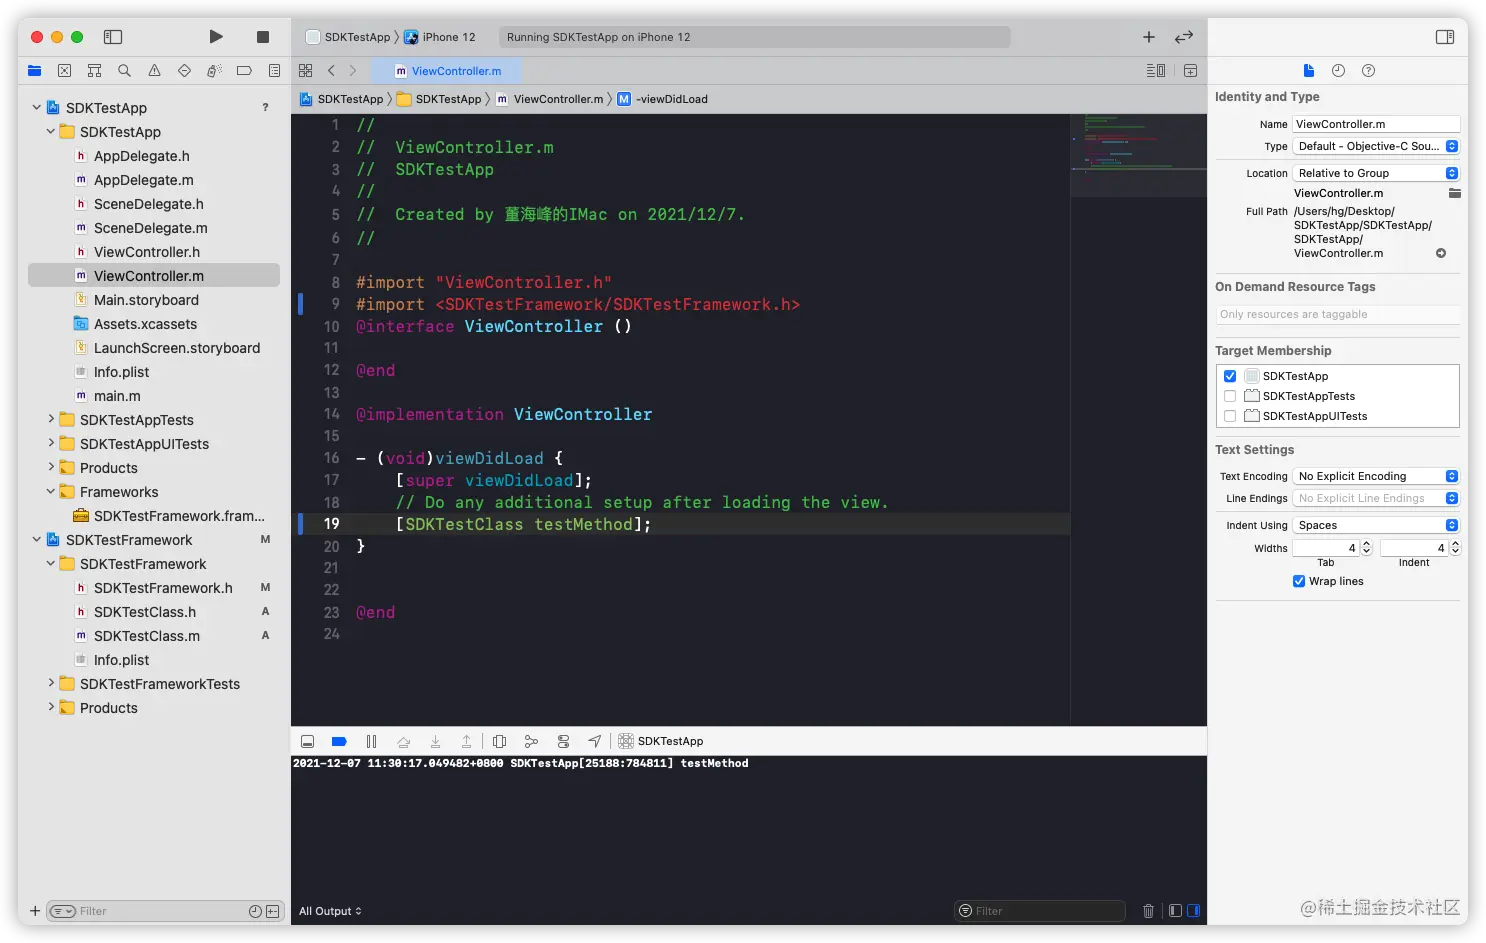Toggle the variables view pane

[1175, 911]
